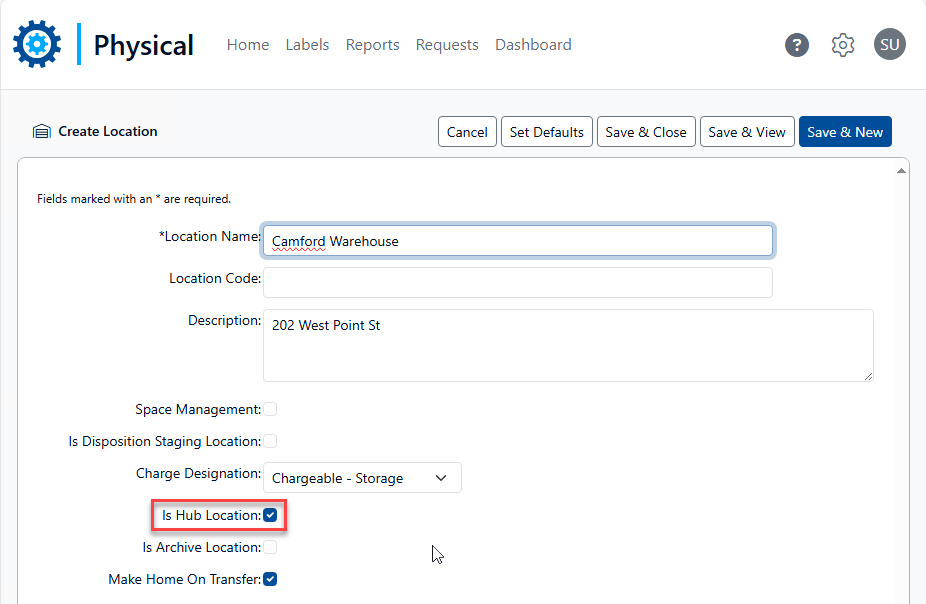The height and width of the screenshot is (604, 926).
Task: Focus the Location Code input field
Action: pyautogui.click(x=517, y=282)
